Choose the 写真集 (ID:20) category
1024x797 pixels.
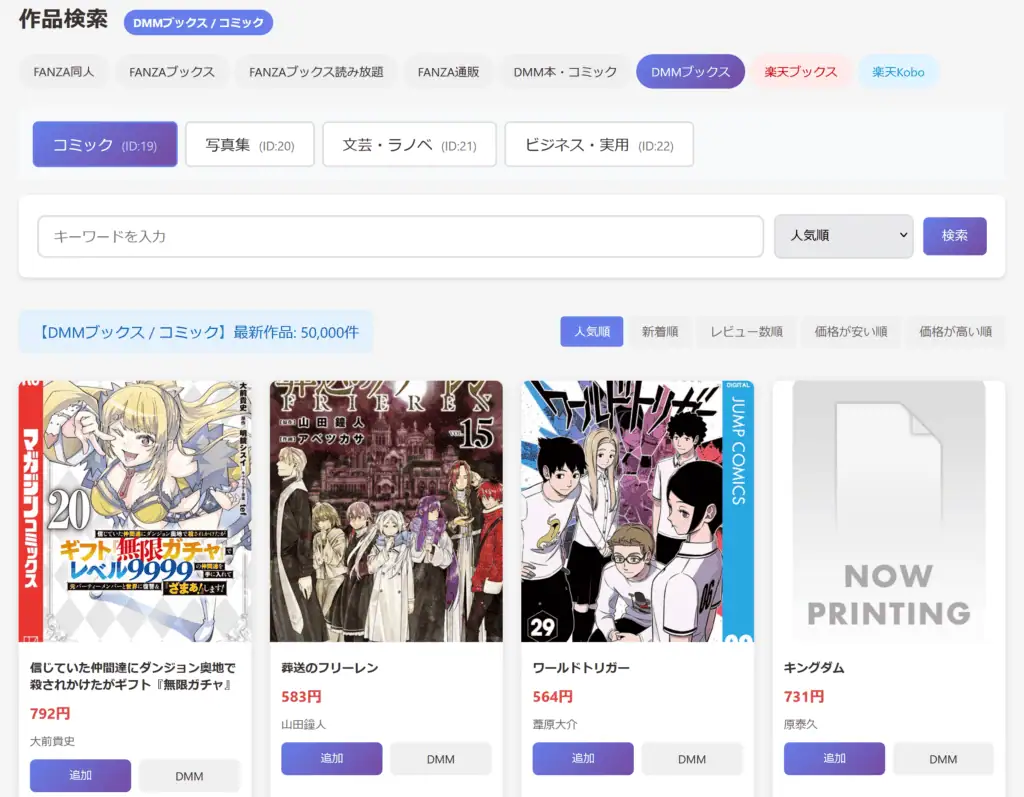point(249,144)
